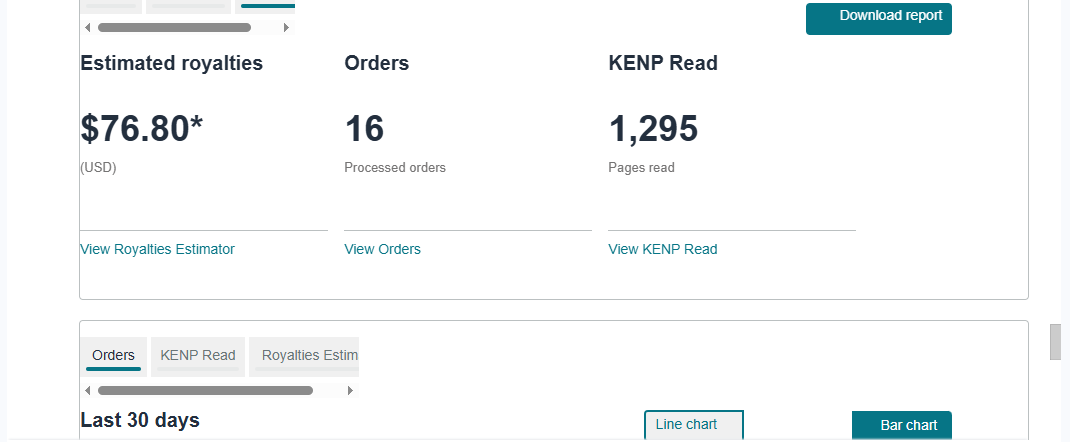
Task: Click the scrollbar thumb under Orders tabs
Action: click(x=205, y=391)
